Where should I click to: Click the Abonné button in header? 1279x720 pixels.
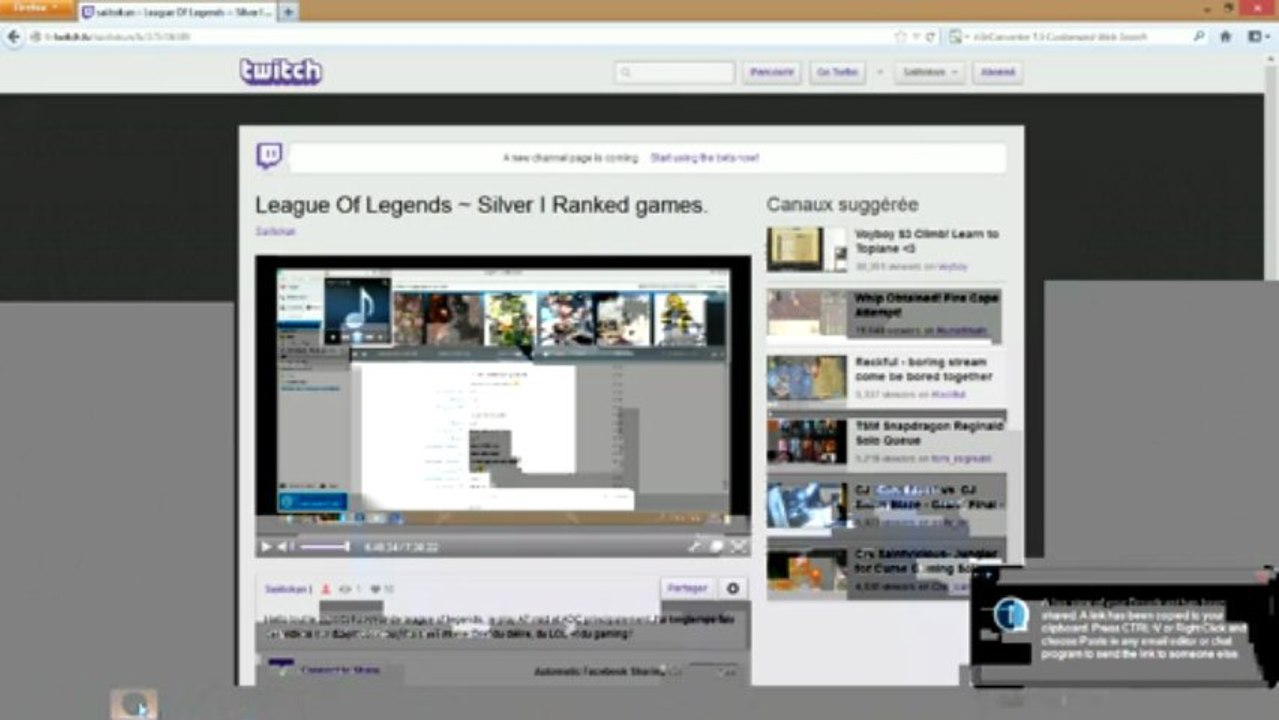tap(997, 72)
